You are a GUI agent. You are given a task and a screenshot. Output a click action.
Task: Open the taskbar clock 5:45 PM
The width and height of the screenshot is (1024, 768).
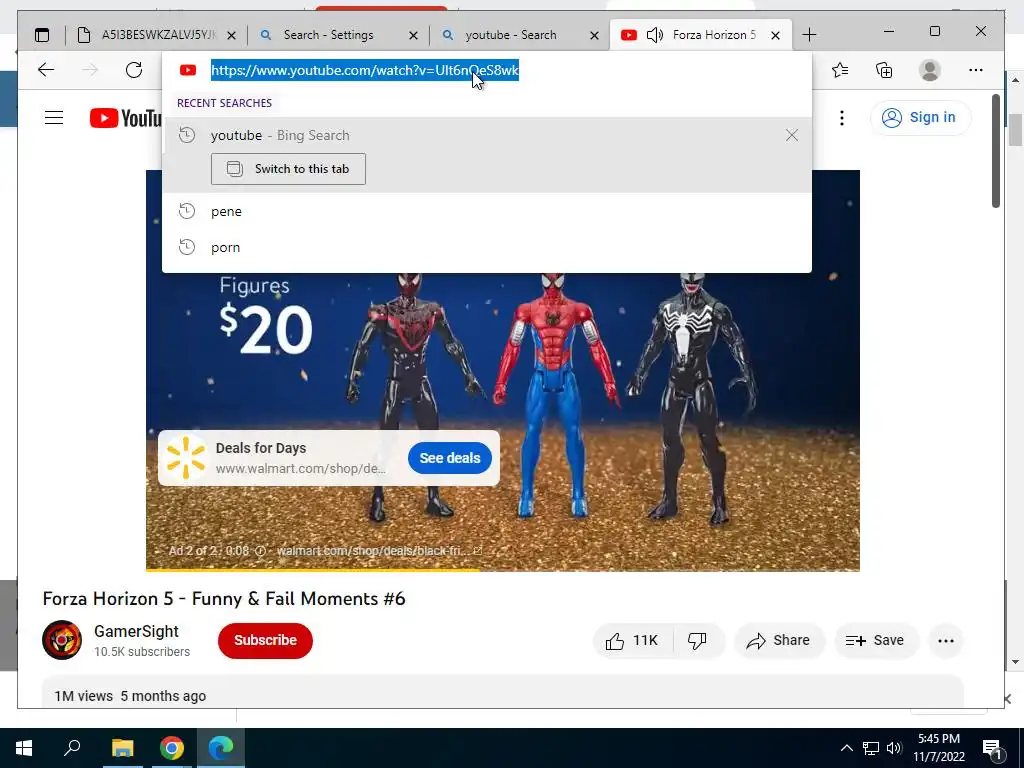939,748
